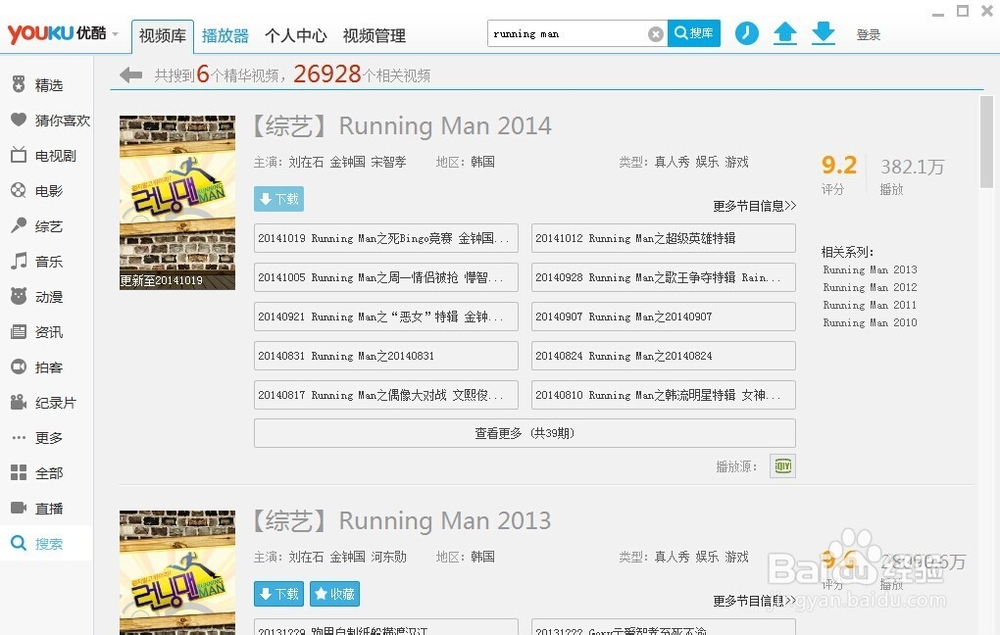
Task: Click the 搜库 search button
Action: pos(694,33)
